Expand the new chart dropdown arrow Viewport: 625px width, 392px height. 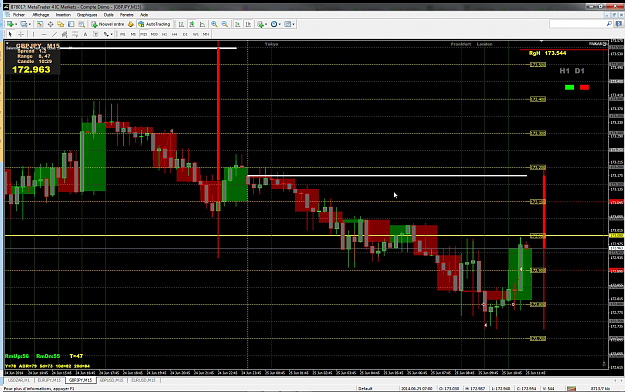pyautogui.click(x=16, y=24)
